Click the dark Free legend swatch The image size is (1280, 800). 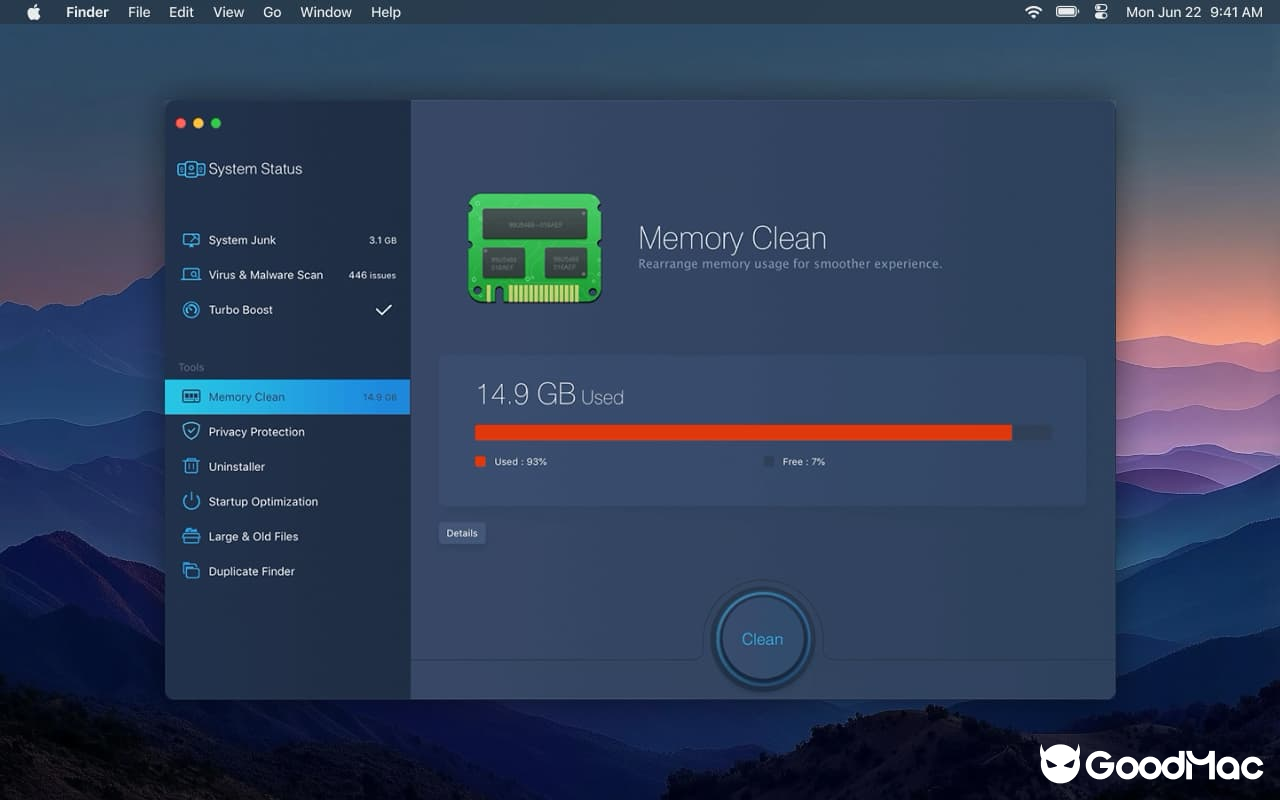point(769,461)
